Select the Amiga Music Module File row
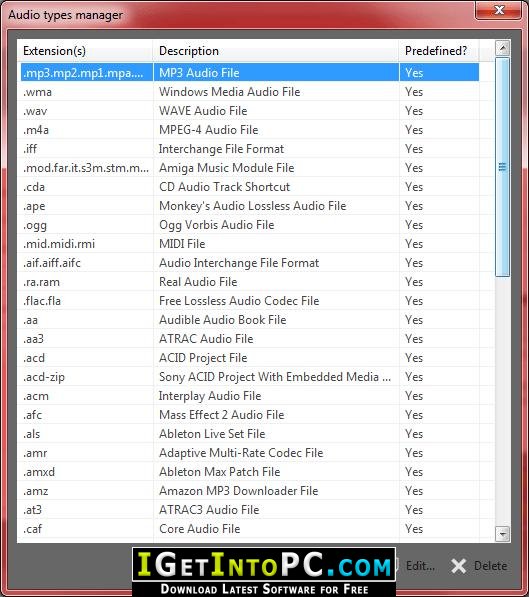This screenshot has height=597, width=529. [x=250, y=168]
